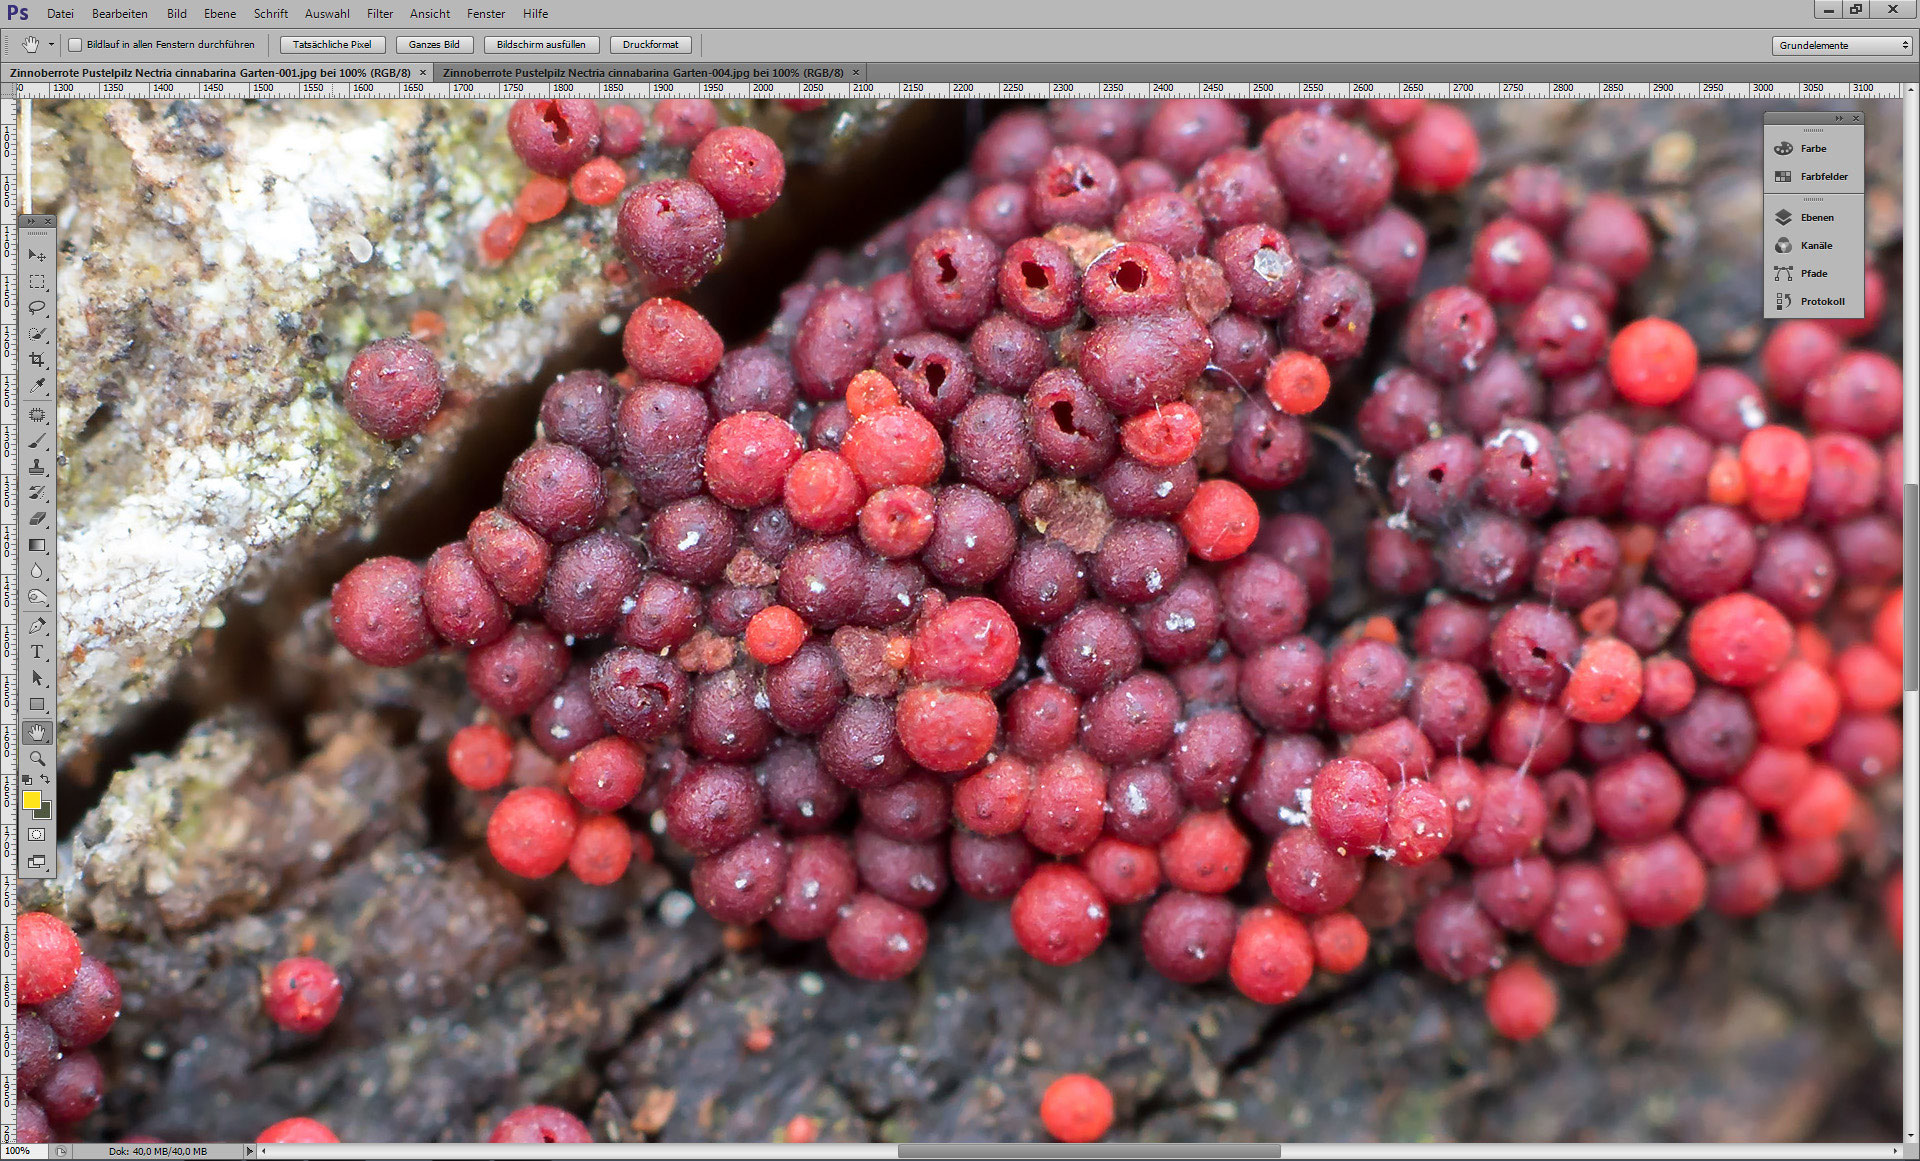Image resolution: width=1920 pixels, height=1161 pixels.
Task: Expand the toolbox with the double arrow
Action: click(x=31, y=221)
